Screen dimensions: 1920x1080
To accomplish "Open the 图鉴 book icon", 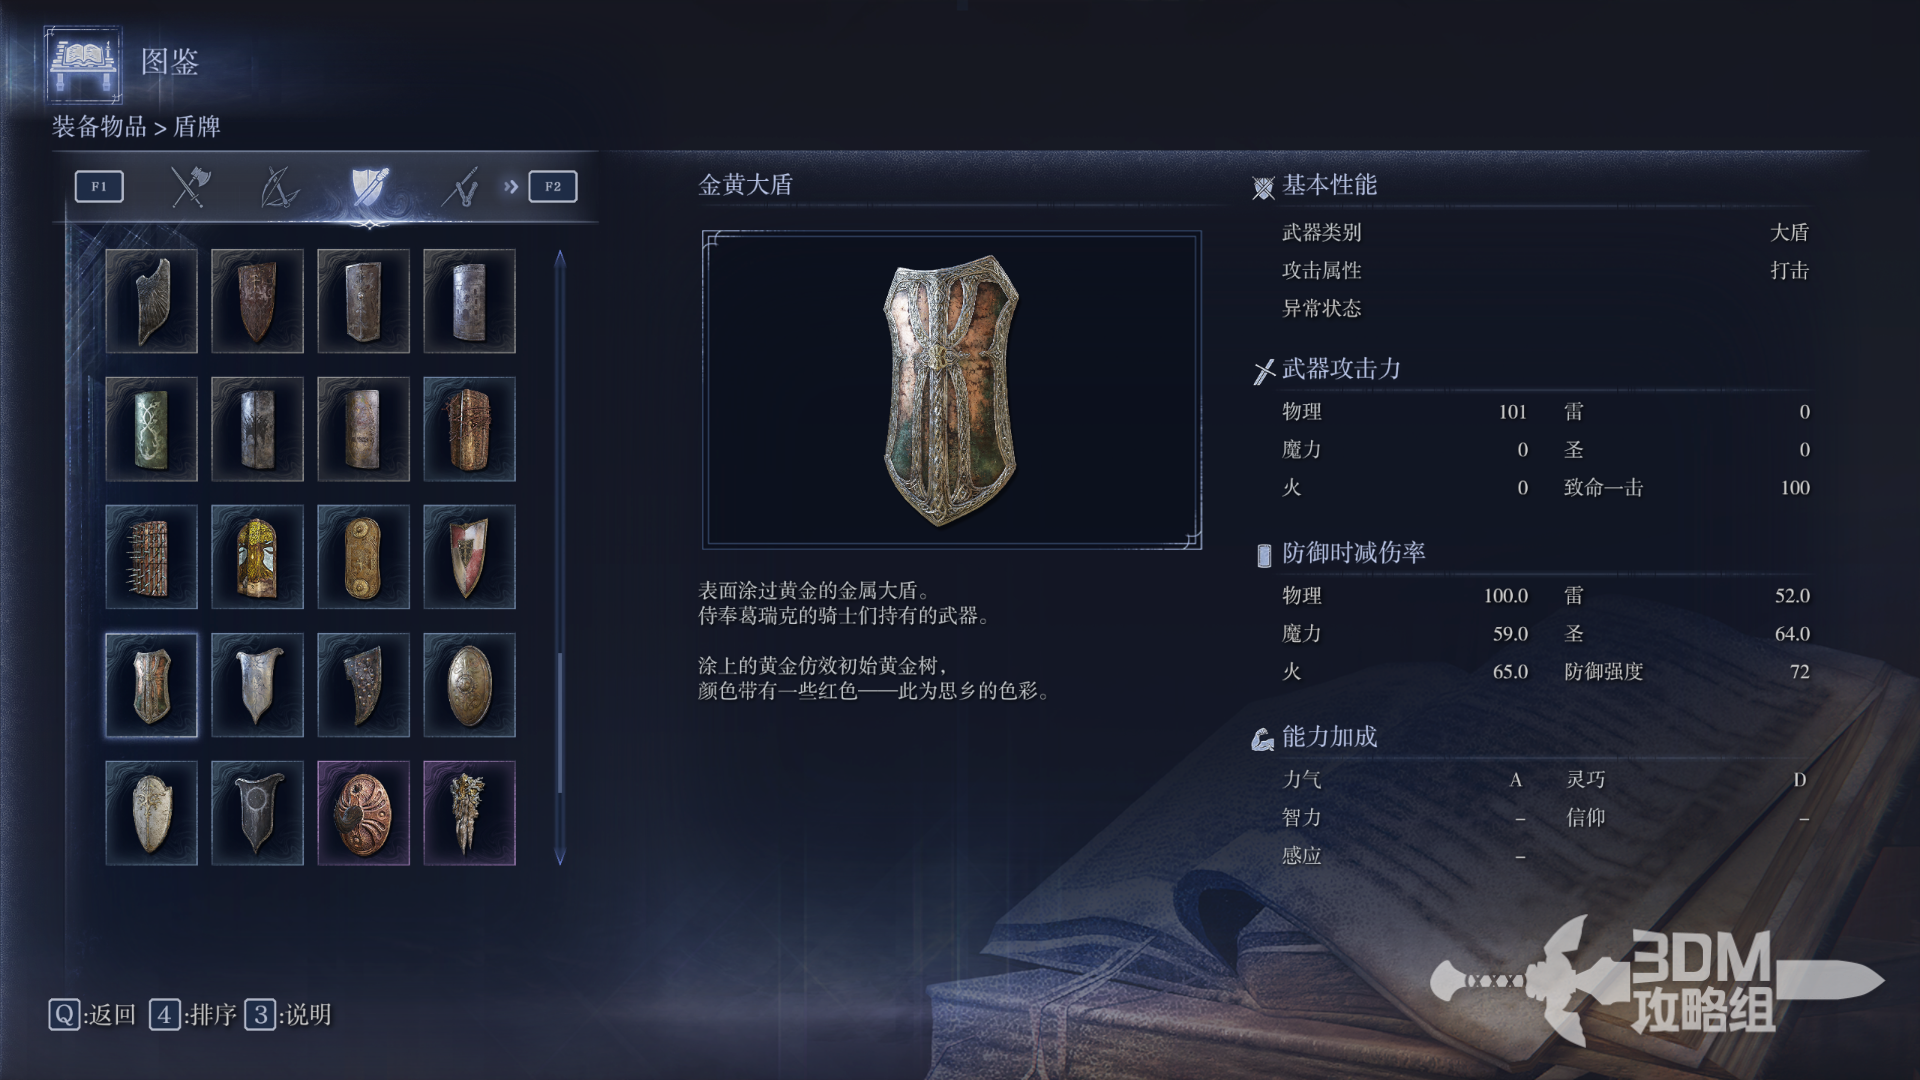I will 84,65.
